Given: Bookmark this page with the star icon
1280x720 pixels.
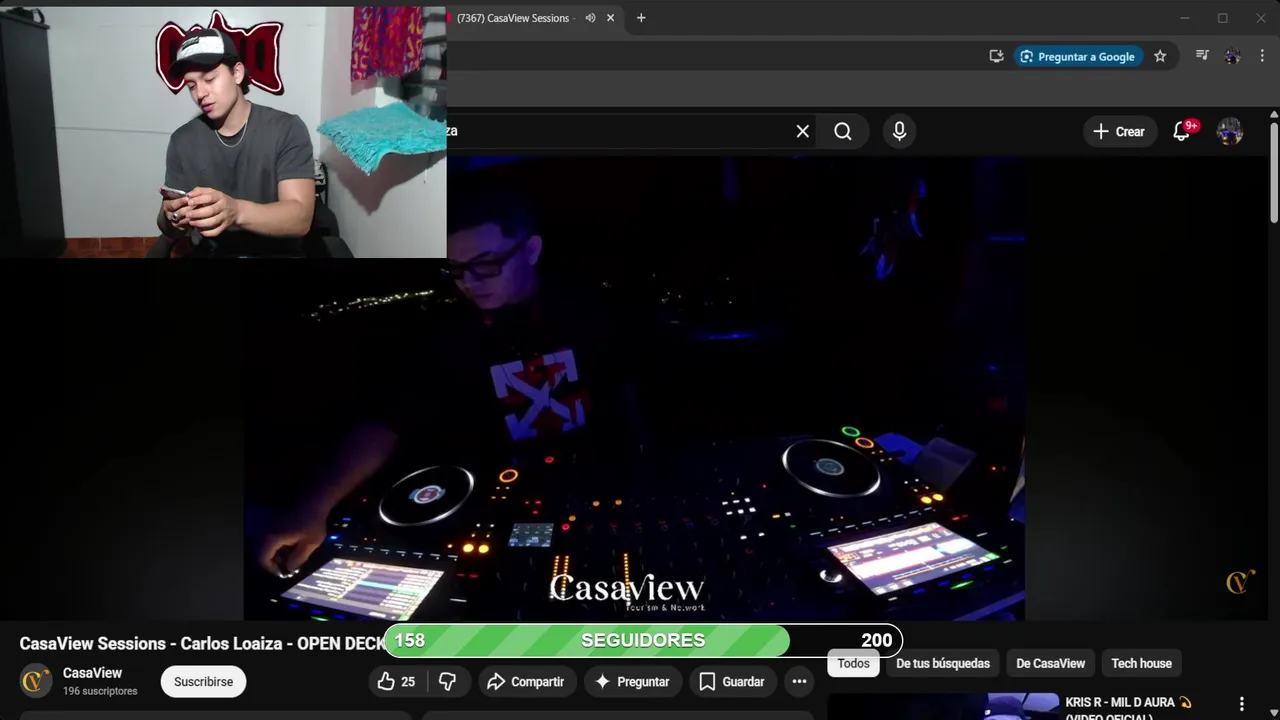Looking at the screenshot, I should point(1160,57).
